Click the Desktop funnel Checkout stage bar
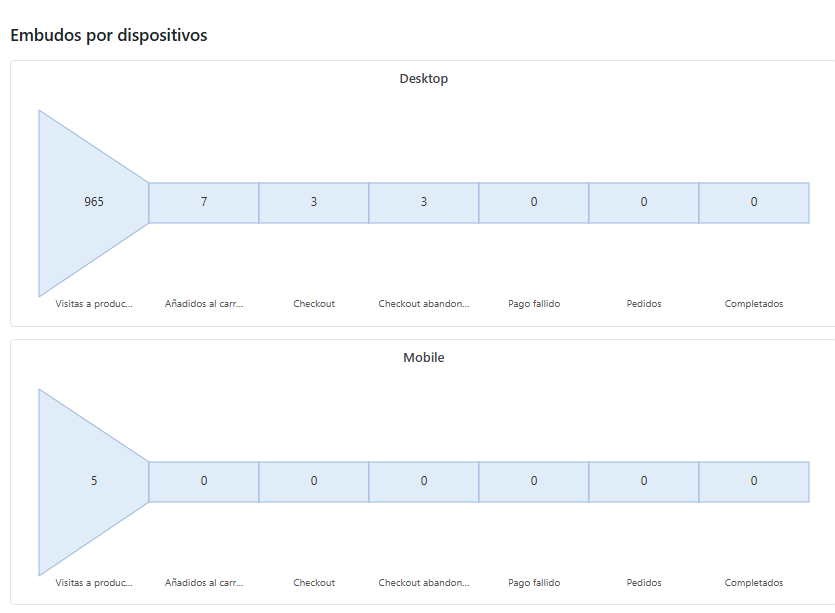 pyautogui.click(x=314, y=202)
